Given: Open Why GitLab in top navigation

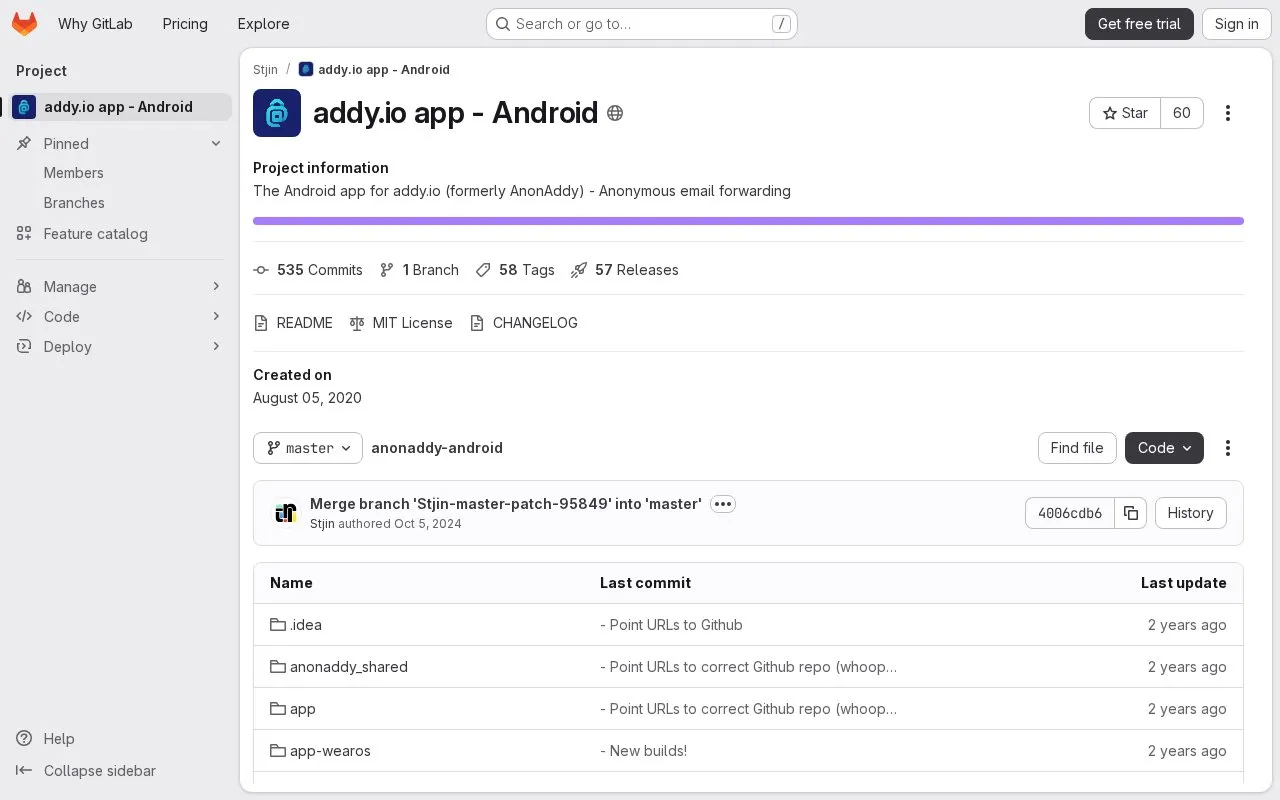Looking at the screenshot, I should (95, 24).
